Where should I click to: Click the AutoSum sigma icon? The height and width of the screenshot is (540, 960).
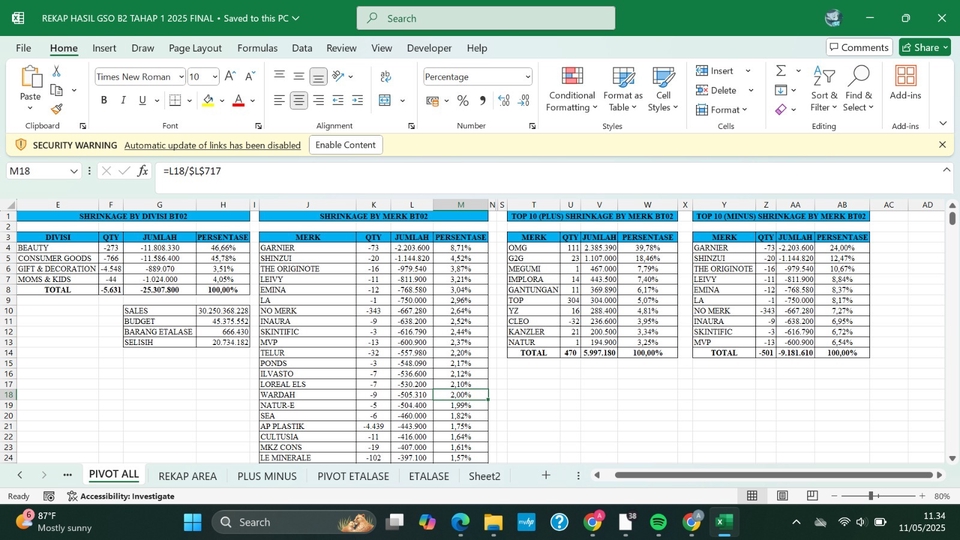[781, 70]
